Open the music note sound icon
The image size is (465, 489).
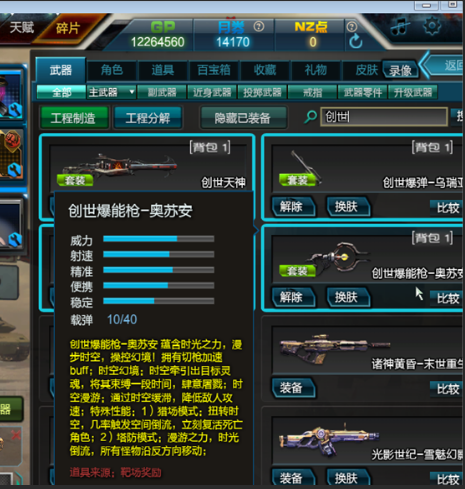[400, 27]
